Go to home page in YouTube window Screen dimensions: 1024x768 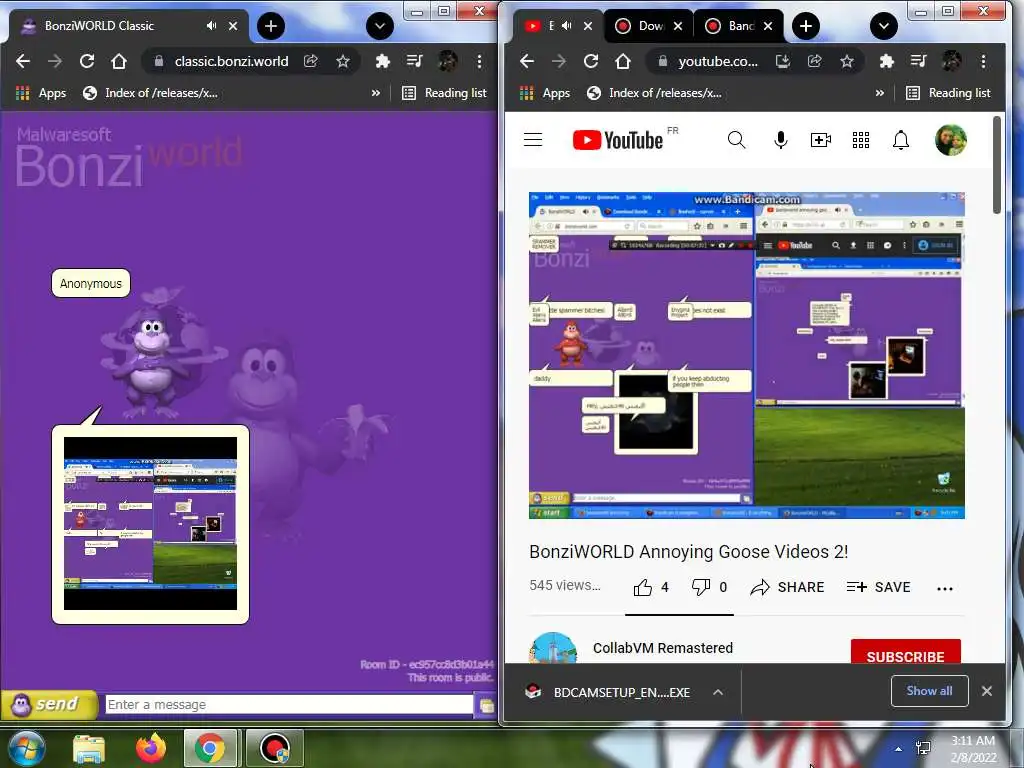tap(622, 61)
